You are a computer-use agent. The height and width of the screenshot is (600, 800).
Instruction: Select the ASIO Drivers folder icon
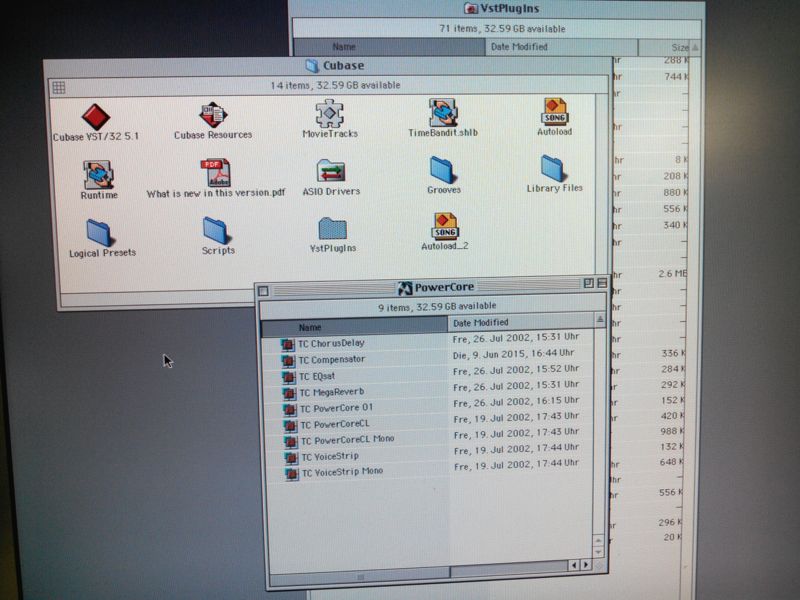pyautogui.click(x=331, y=171)
